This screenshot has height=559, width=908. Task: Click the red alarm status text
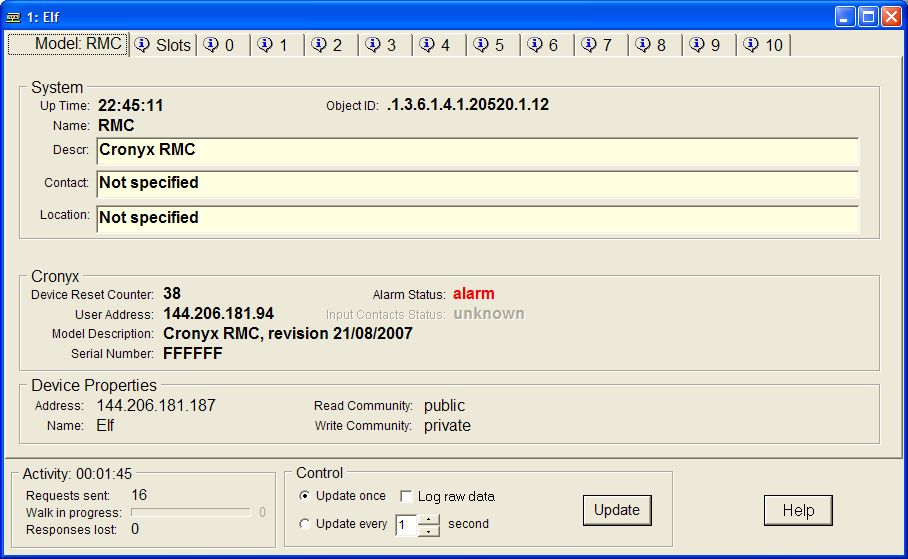474,294
